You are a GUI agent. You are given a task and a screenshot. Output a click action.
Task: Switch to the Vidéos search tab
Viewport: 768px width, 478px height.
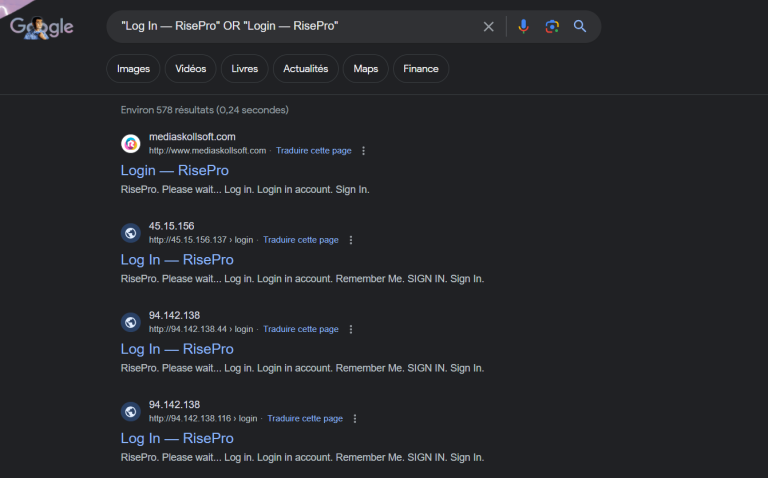190,69
